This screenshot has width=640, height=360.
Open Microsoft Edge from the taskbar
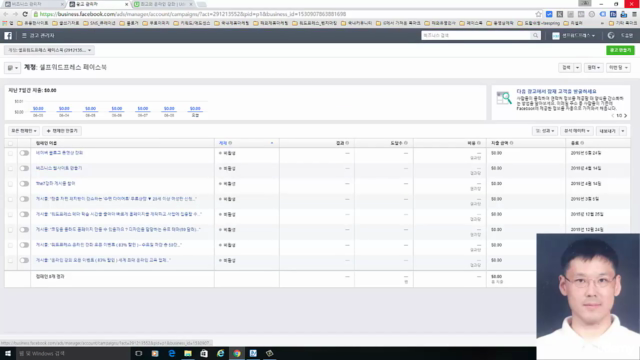171,353
